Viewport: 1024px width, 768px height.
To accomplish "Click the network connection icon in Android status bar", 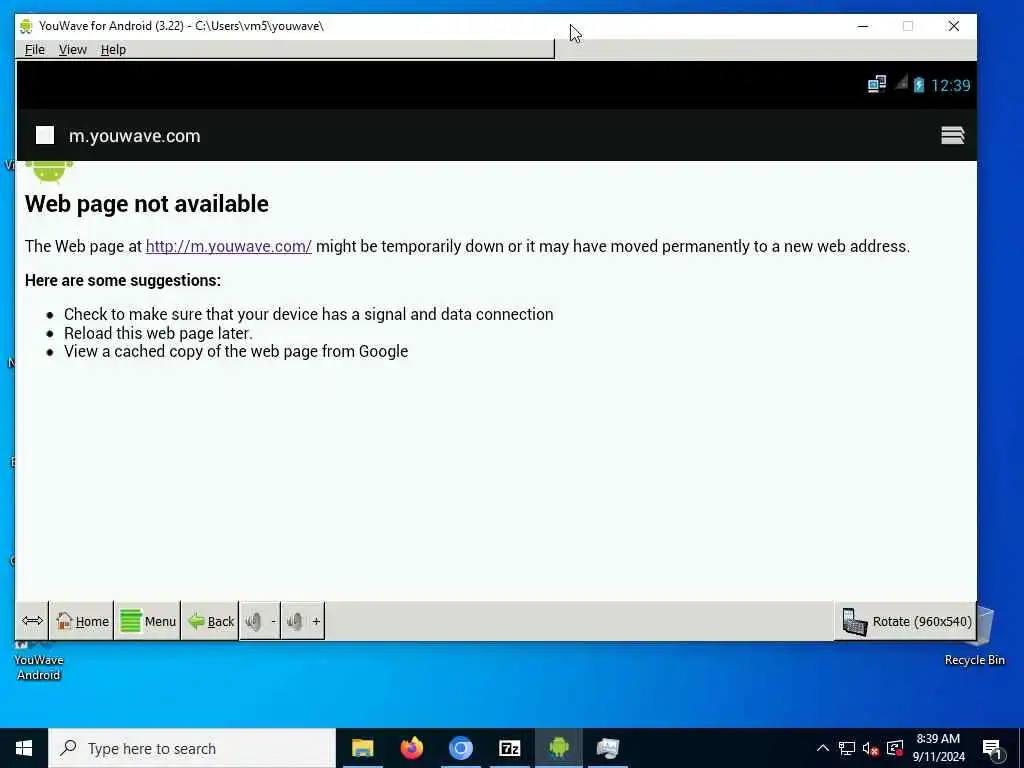I will pos(876,84).
